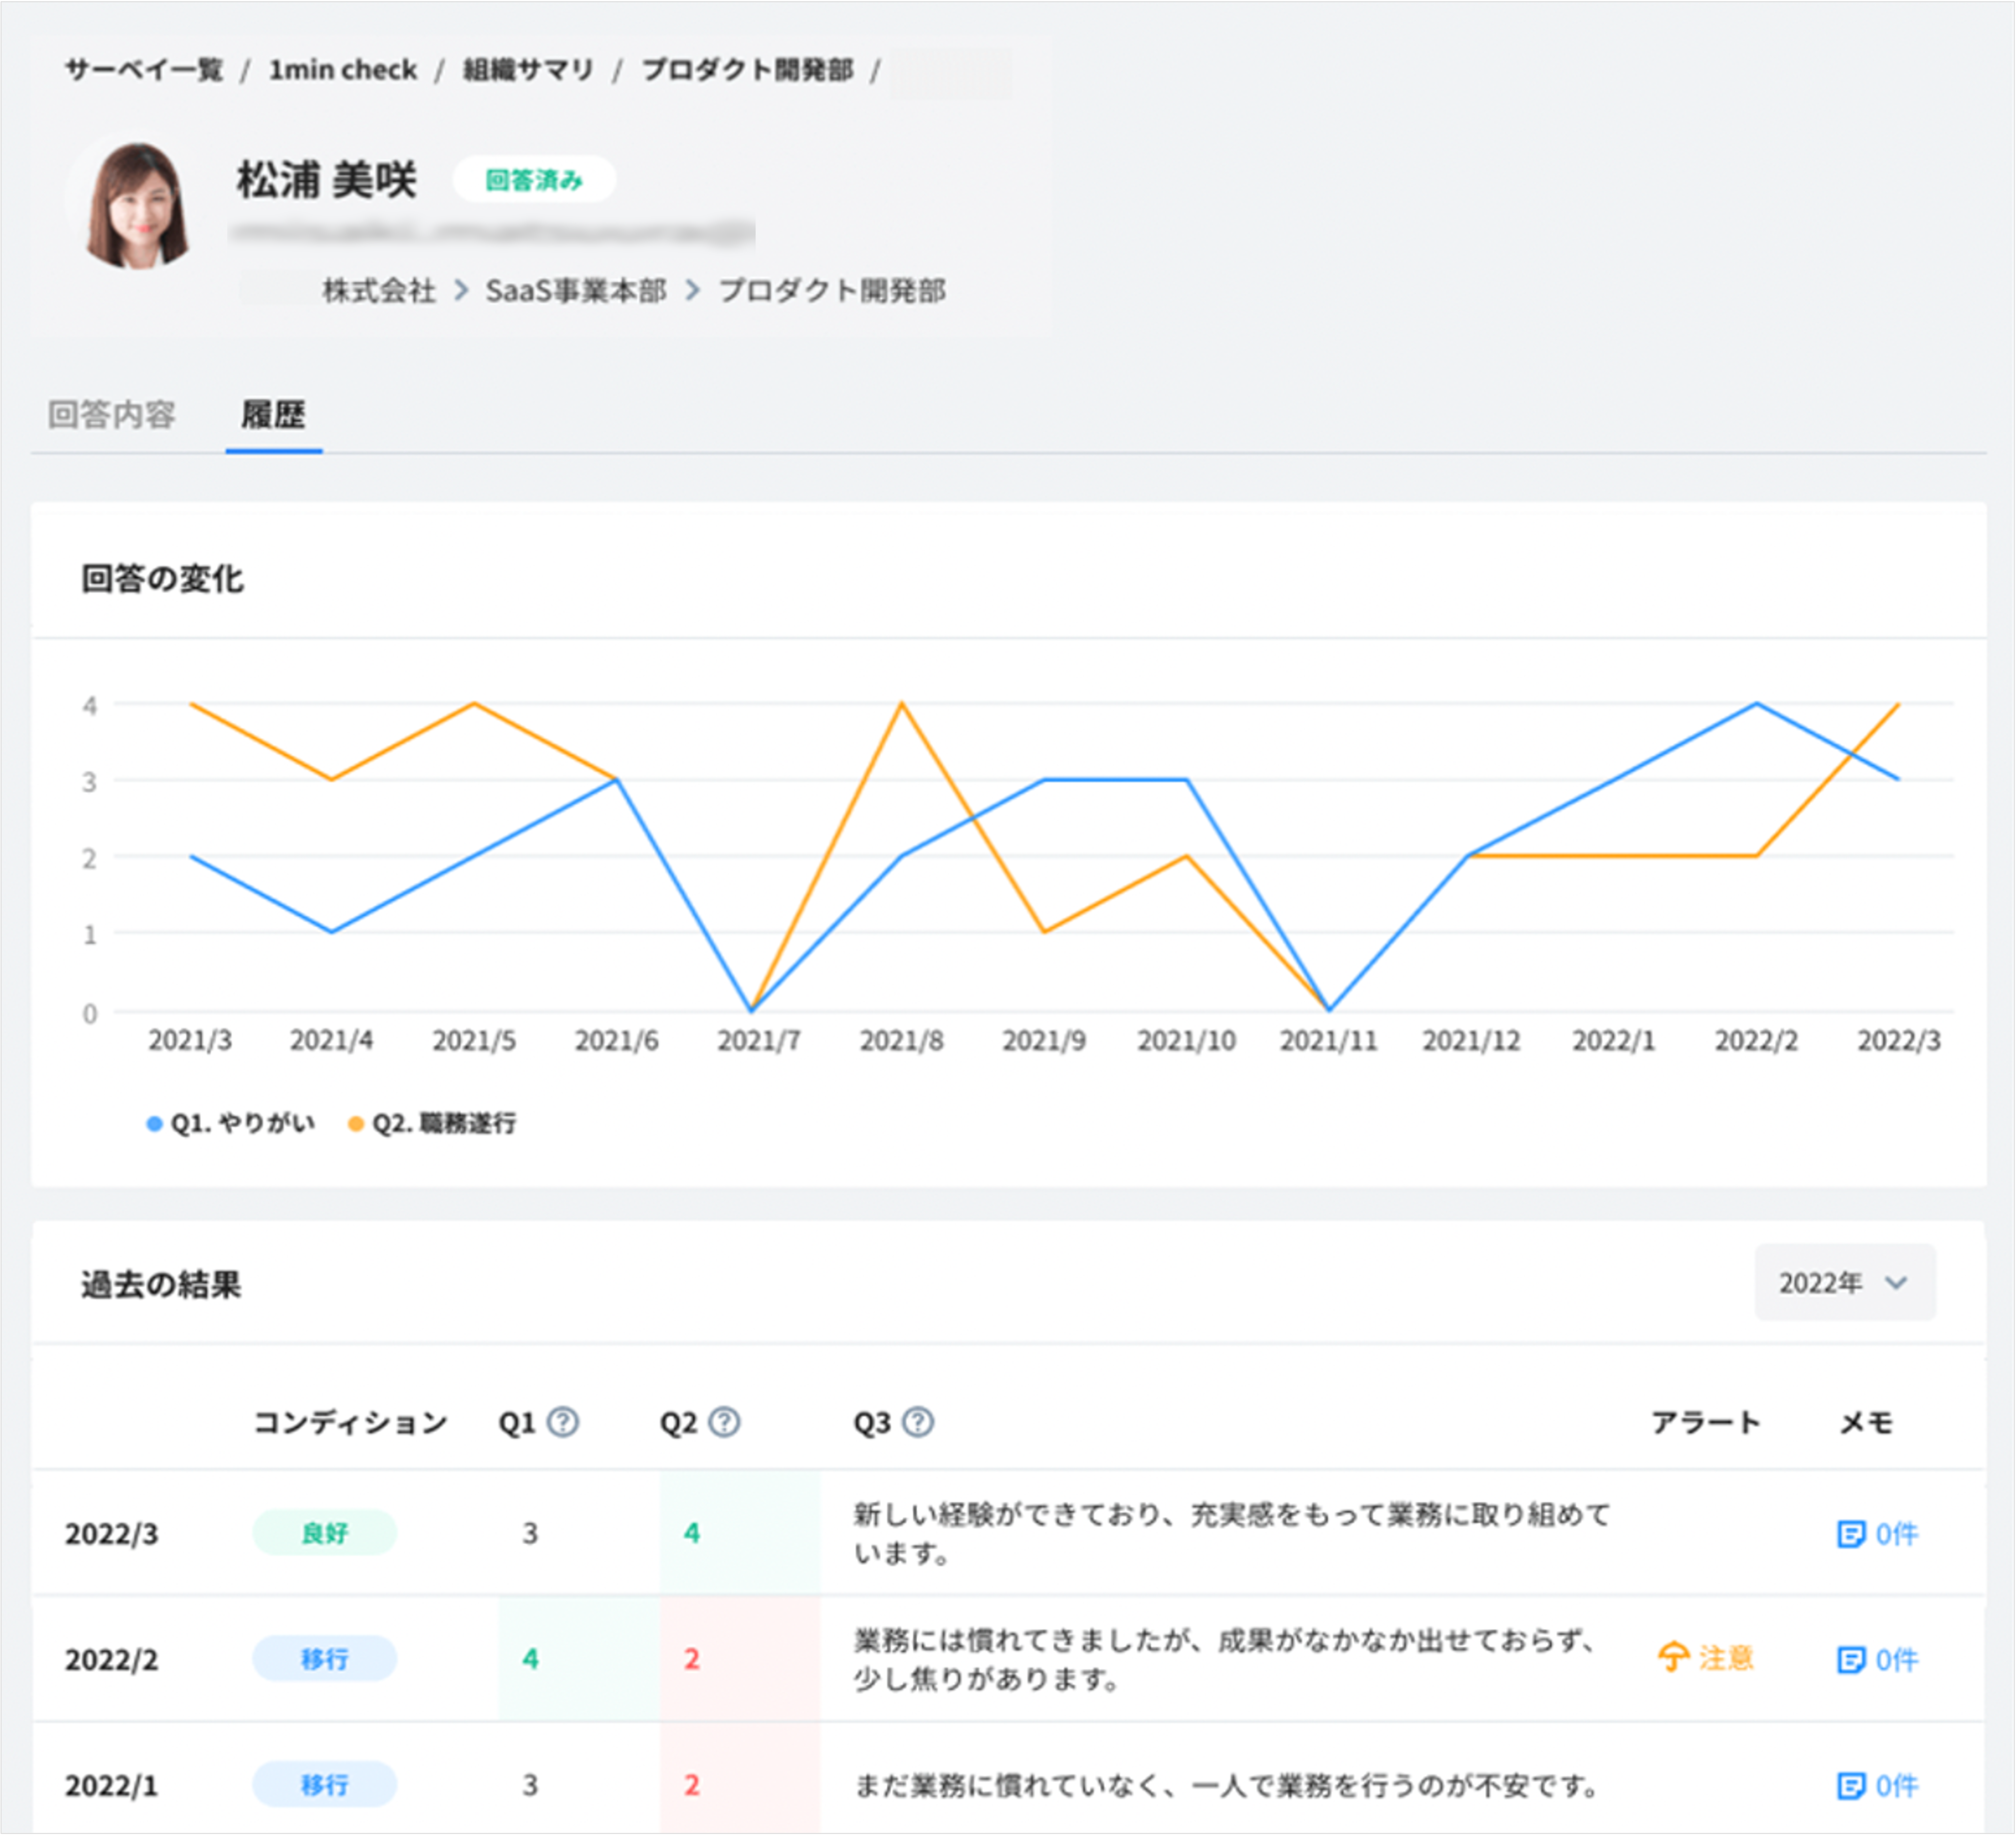
Task: Open the memo icon for 2022/3 row
Action: pos(1852,1533)
